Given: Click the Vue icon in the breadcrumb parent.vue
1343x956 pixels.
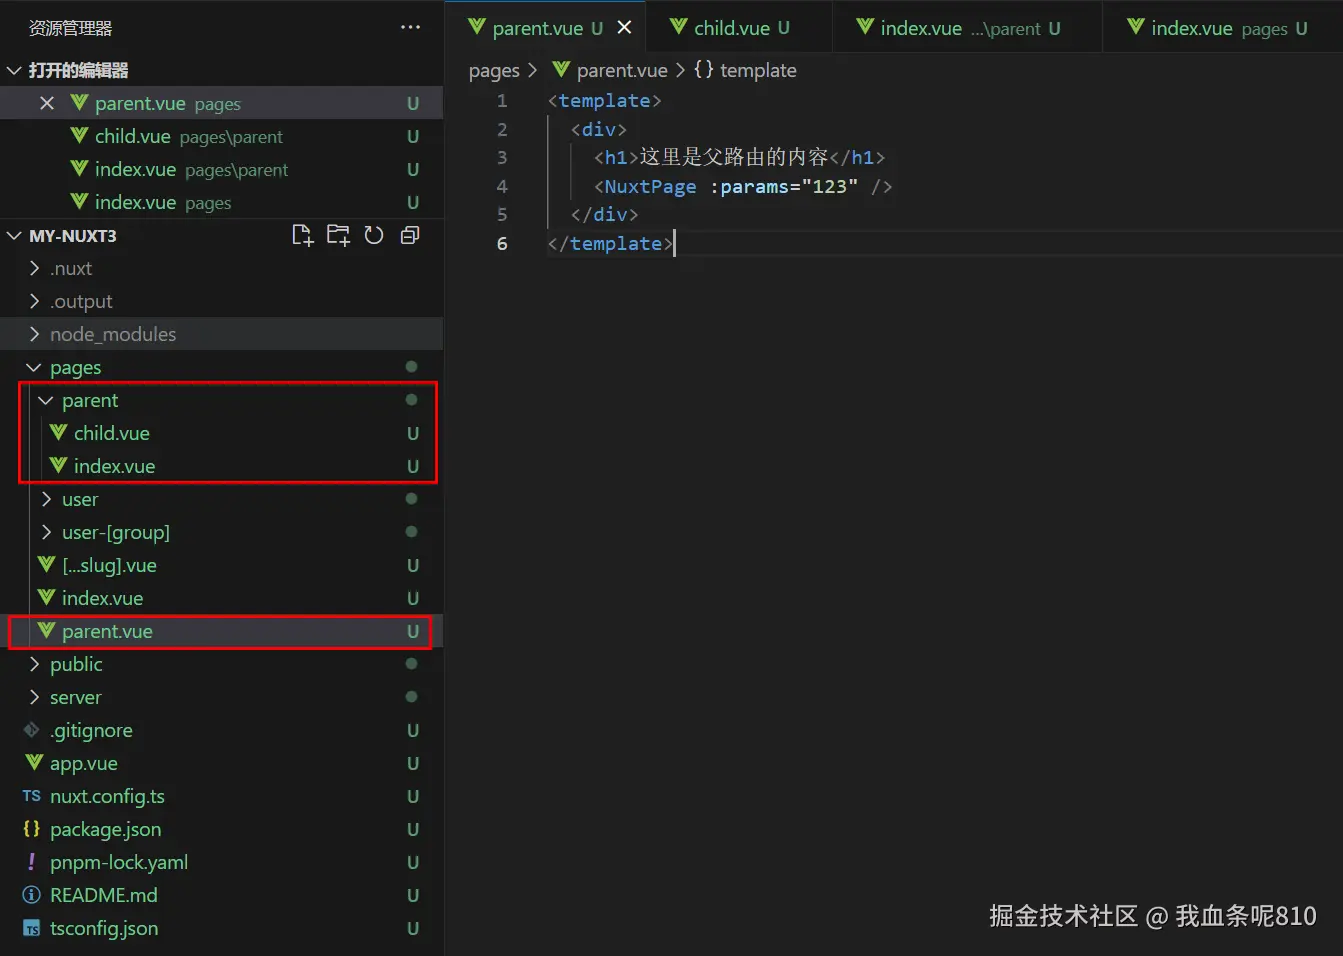Looking at the screenshot, I should [561, 70].
